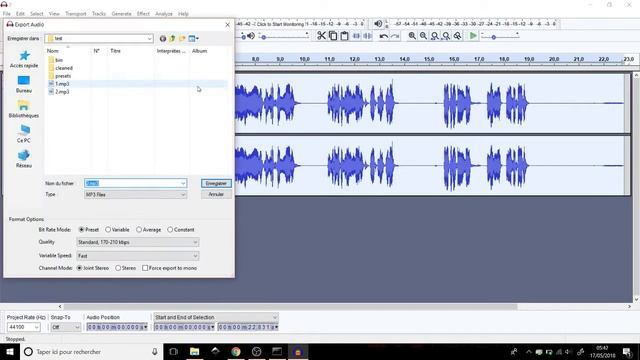The width and height of the screenshot is (640, 360).
Task: Click the play-at-speed slider knob
Action: [493, 38]
